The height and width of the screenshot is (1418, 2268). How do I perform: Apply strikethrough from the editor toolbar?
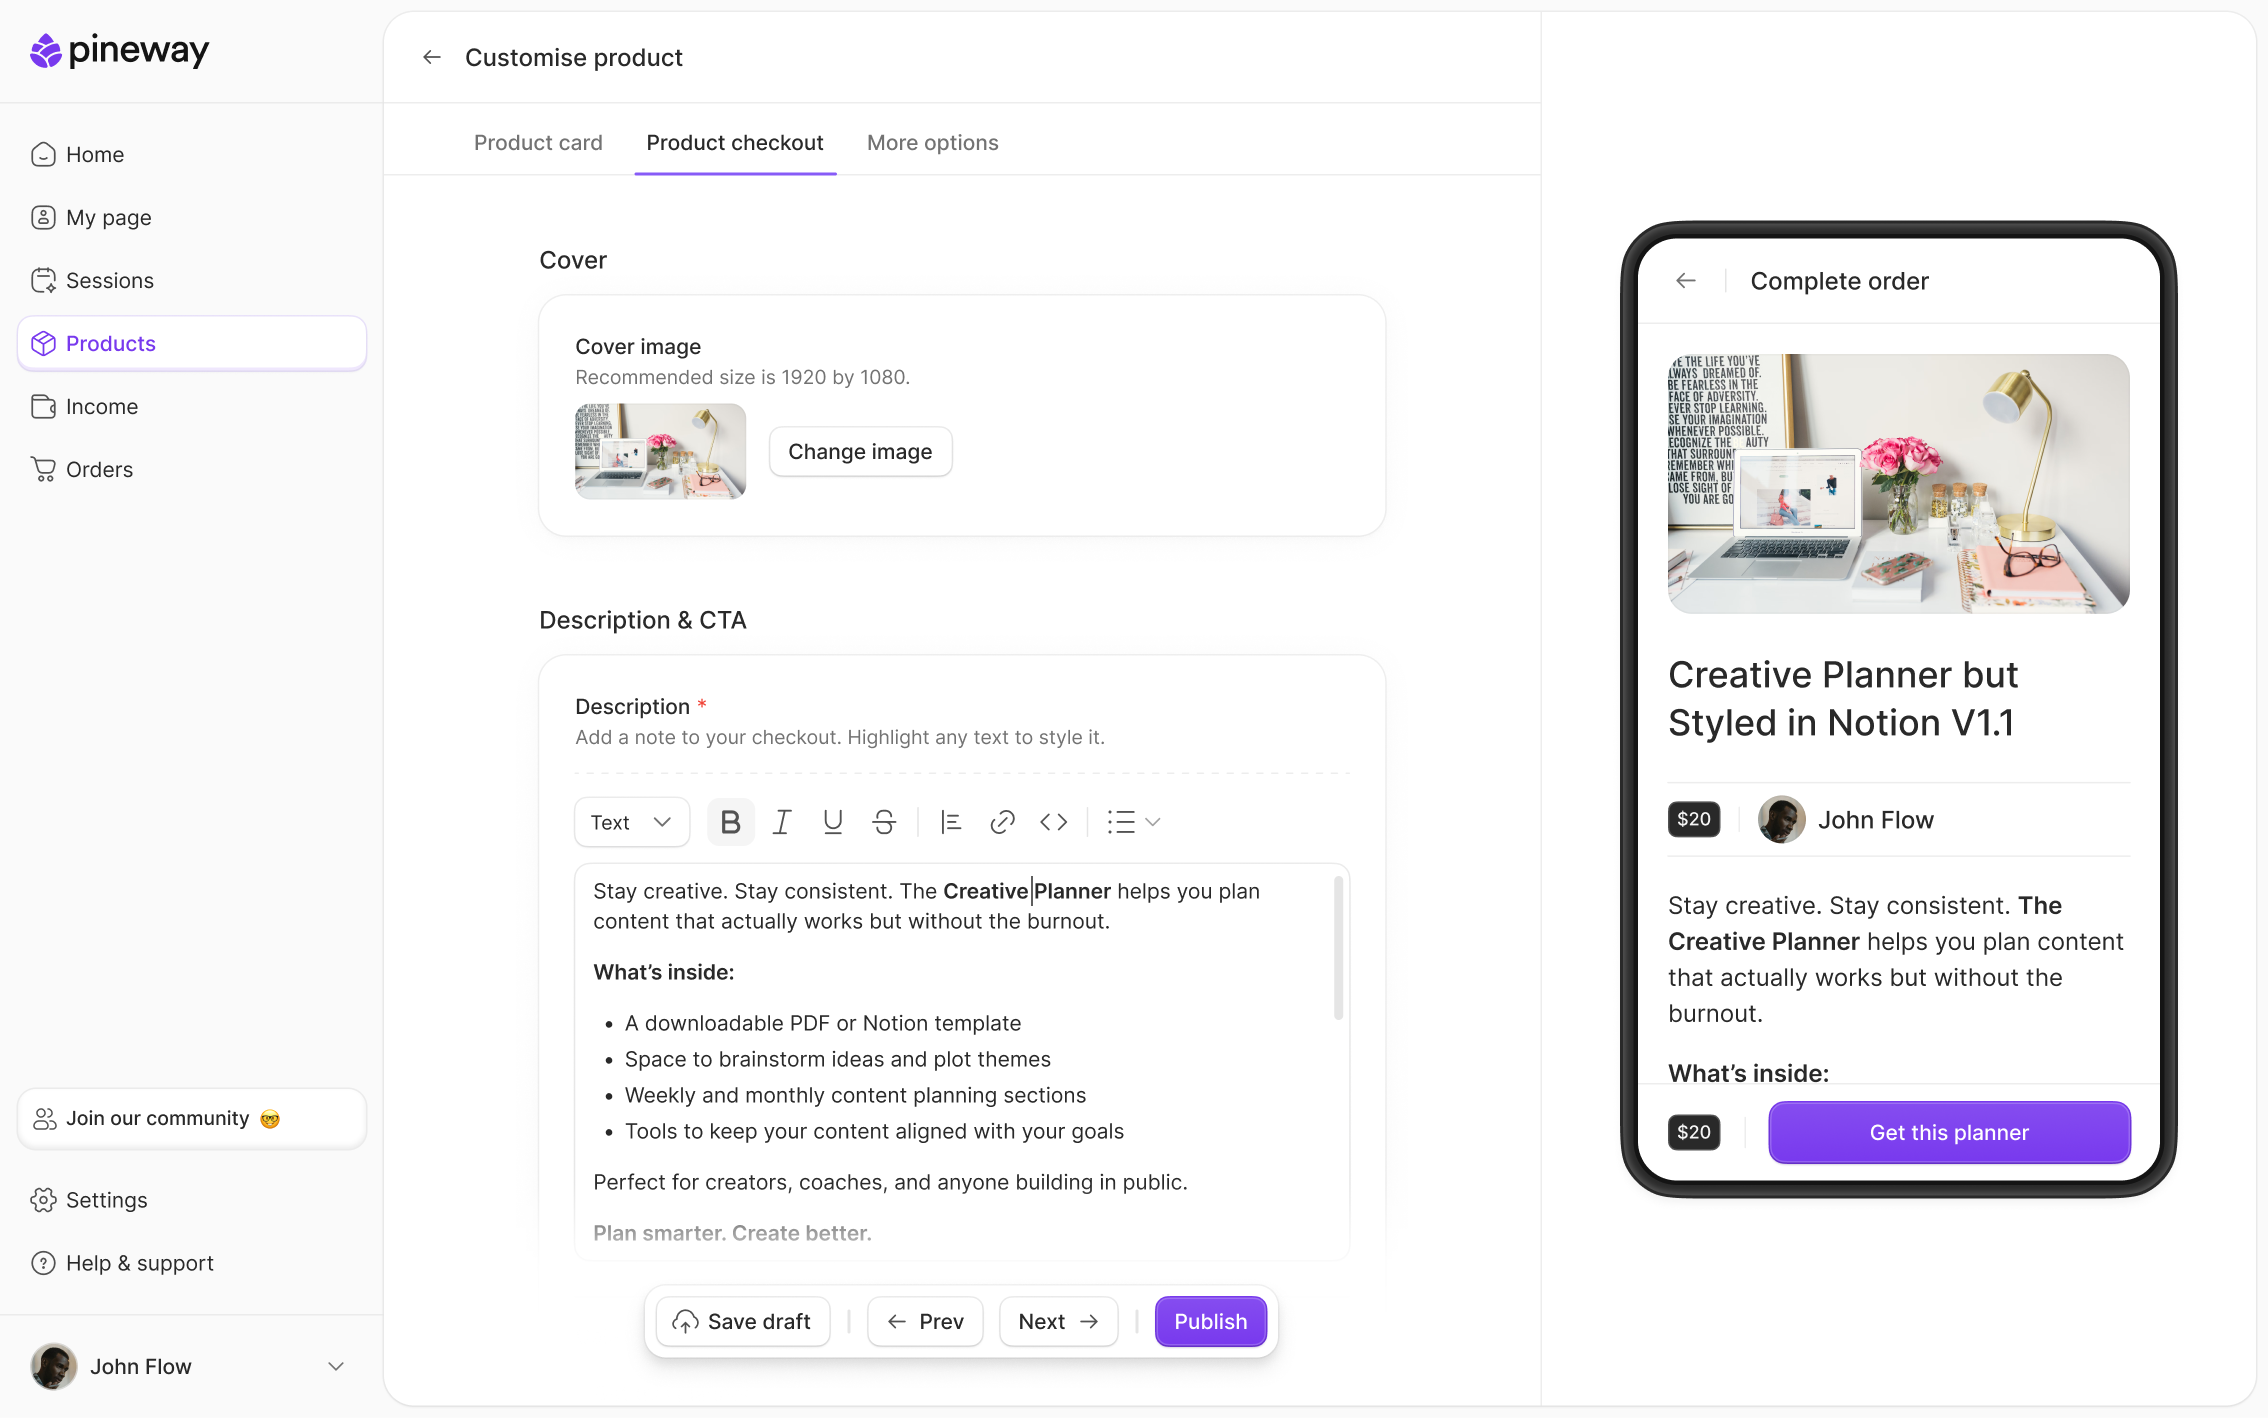(x=884, y=822)
